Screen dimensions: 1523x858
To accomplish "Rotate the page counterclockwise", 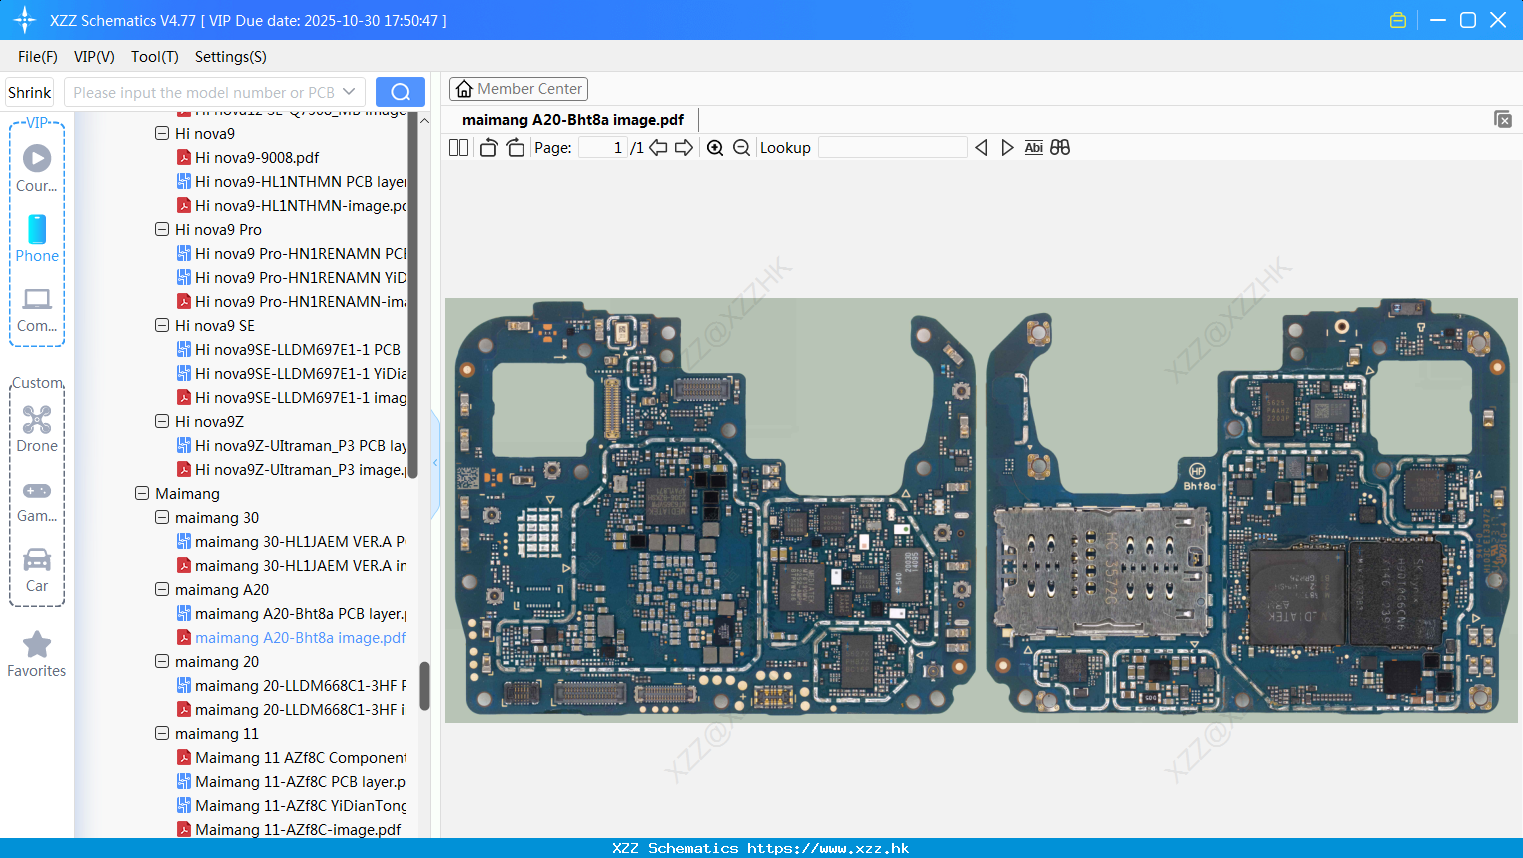I will (x=488, y=148).
